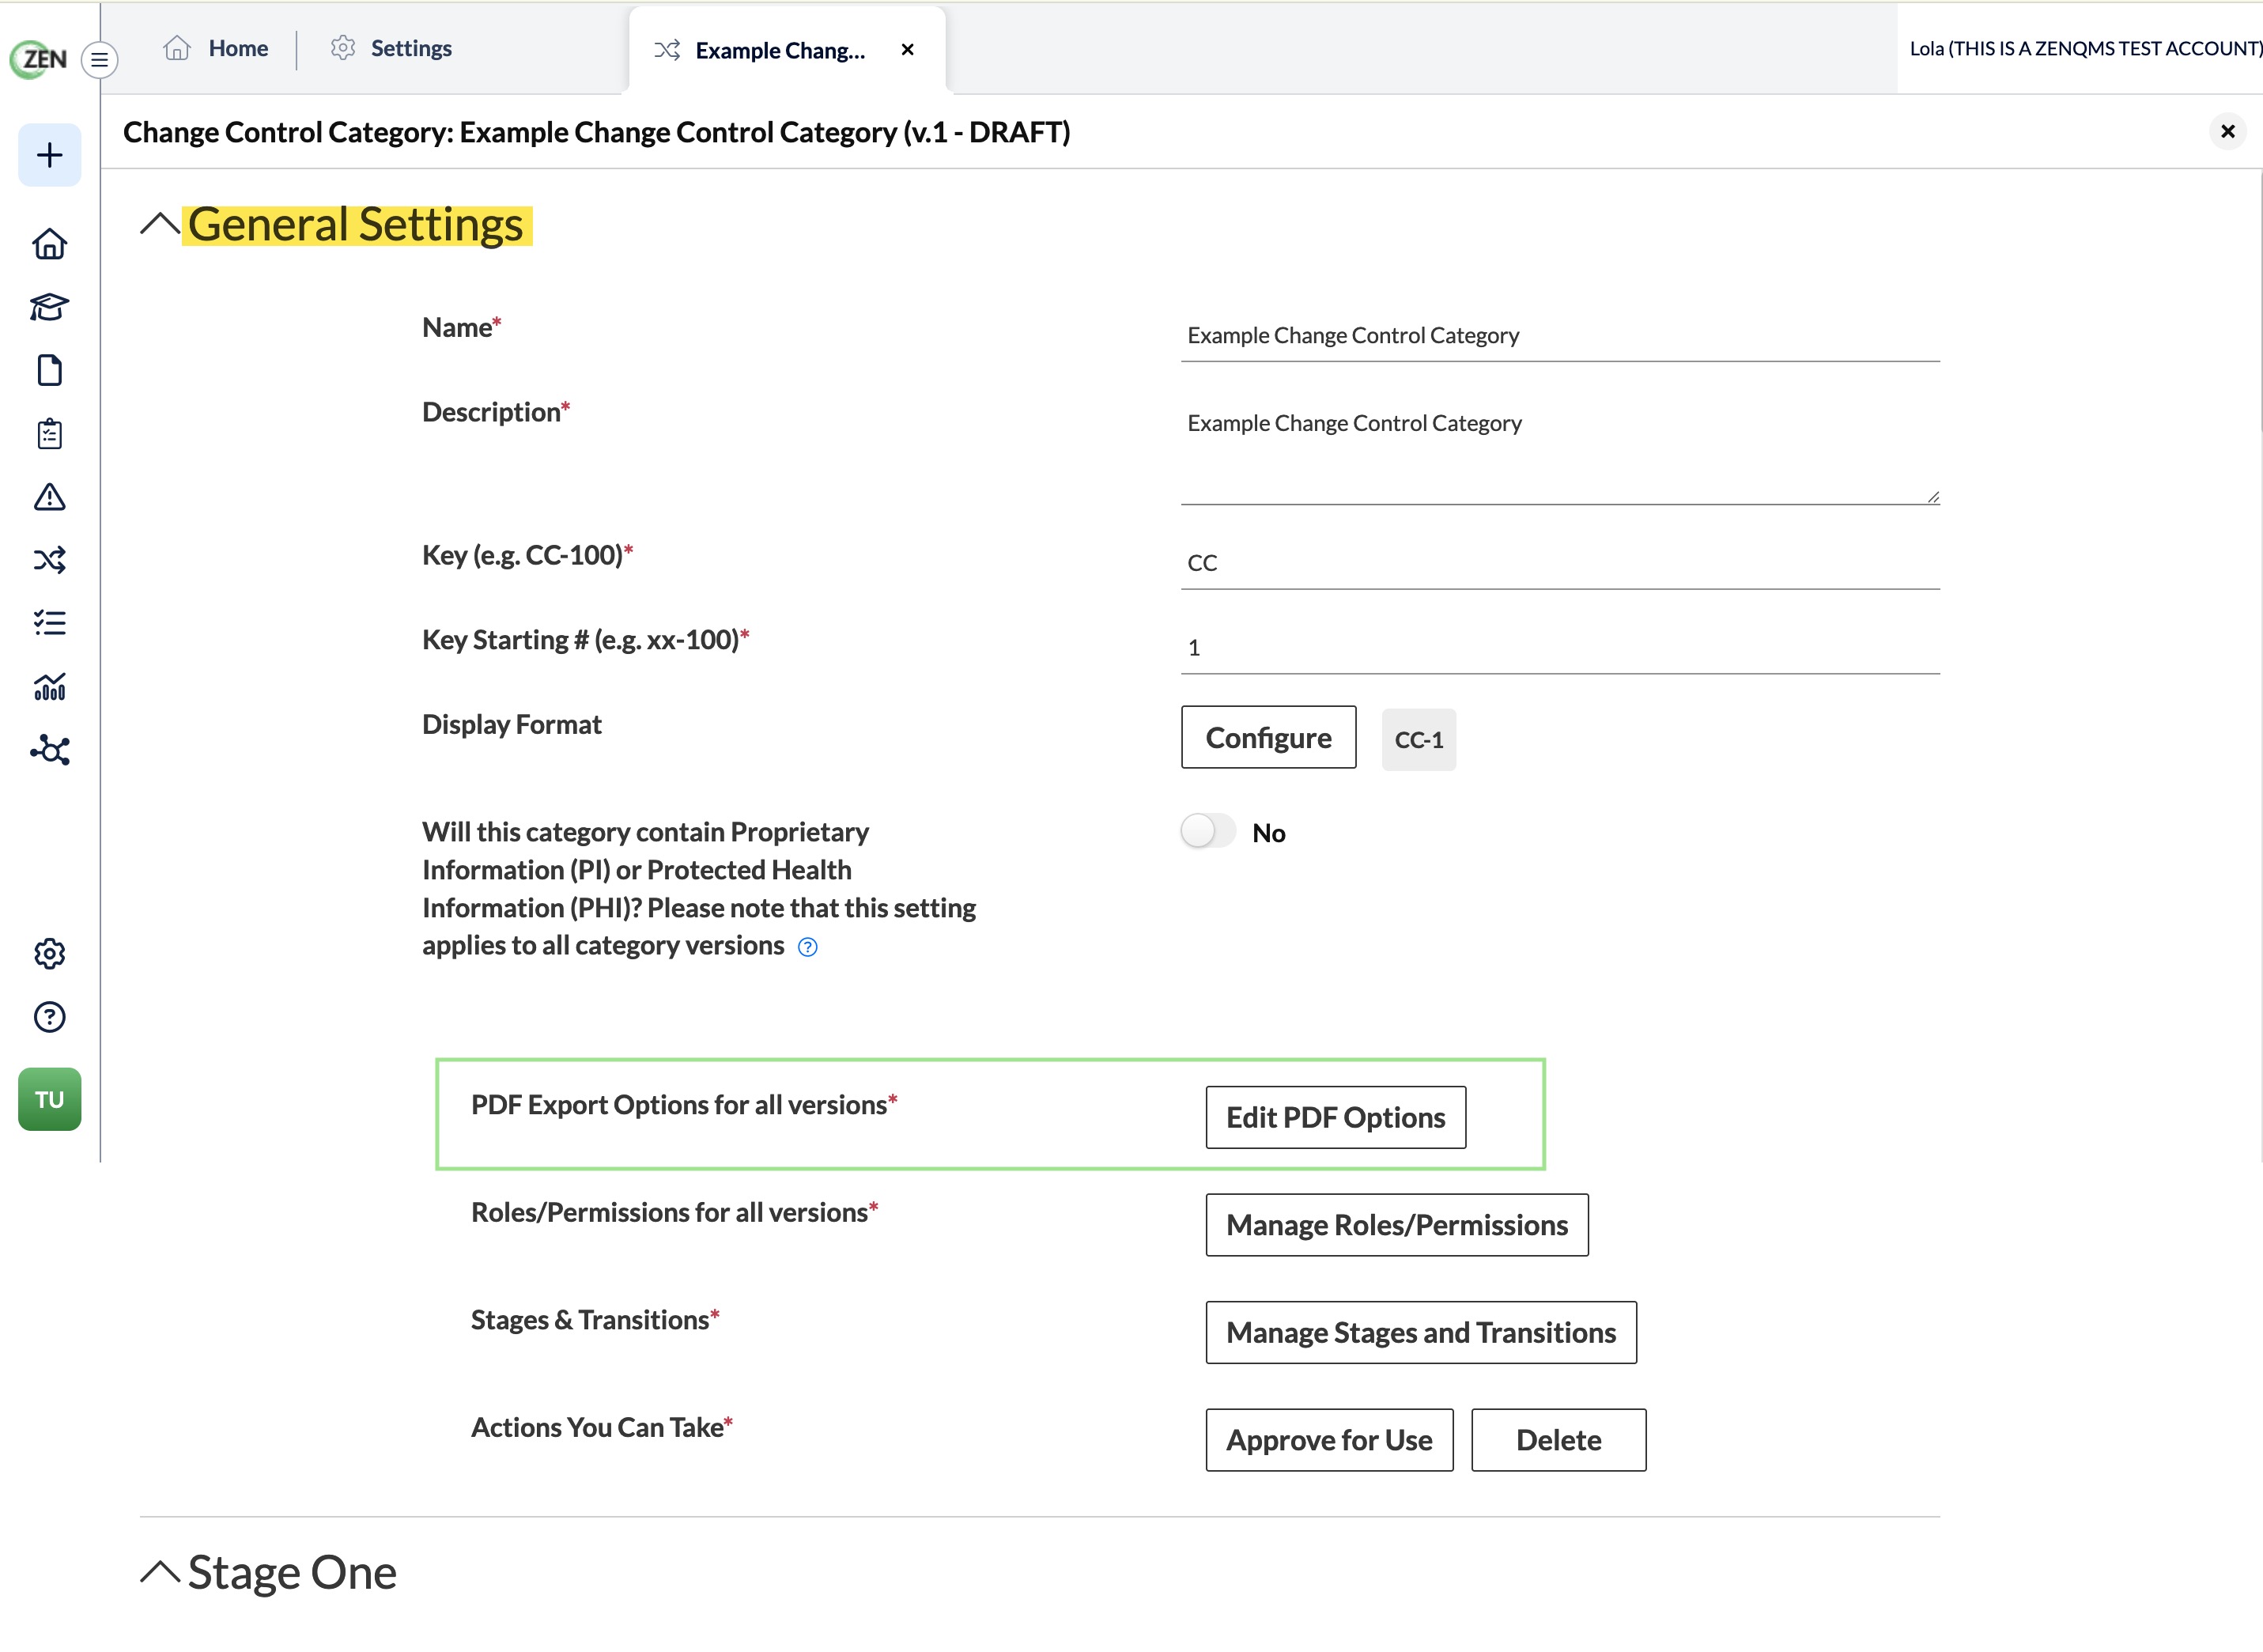This screenshot has height=1652, width=2263.
Task: Open the analytics chart icon in sidebar
Action: click(x=49, y=687)
